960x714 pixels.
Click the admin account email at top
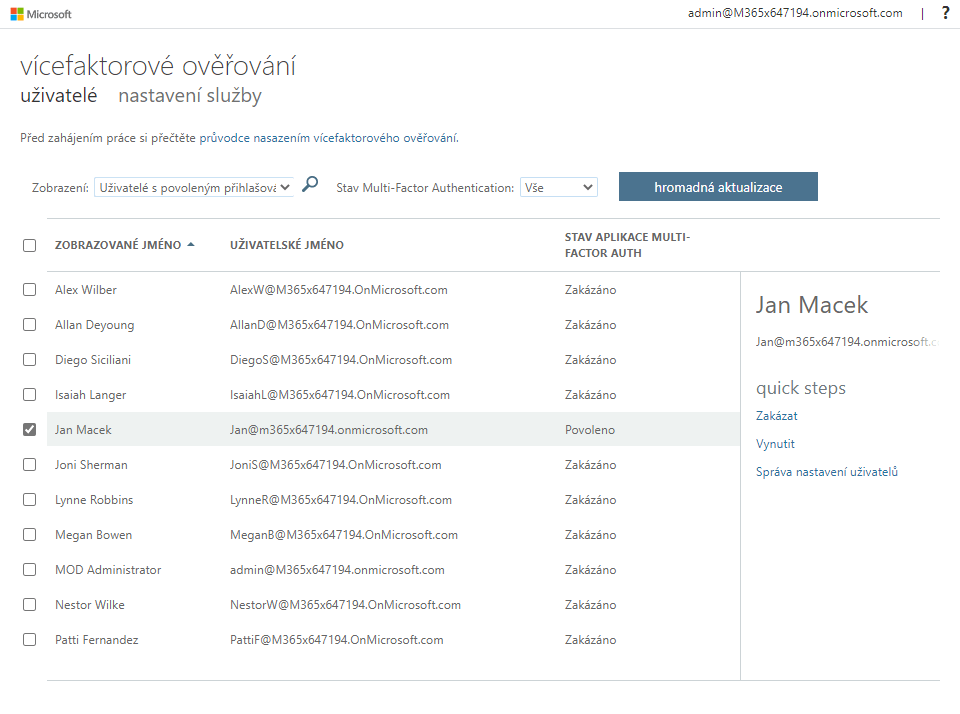pyautogui.click(x=795, y=13)
